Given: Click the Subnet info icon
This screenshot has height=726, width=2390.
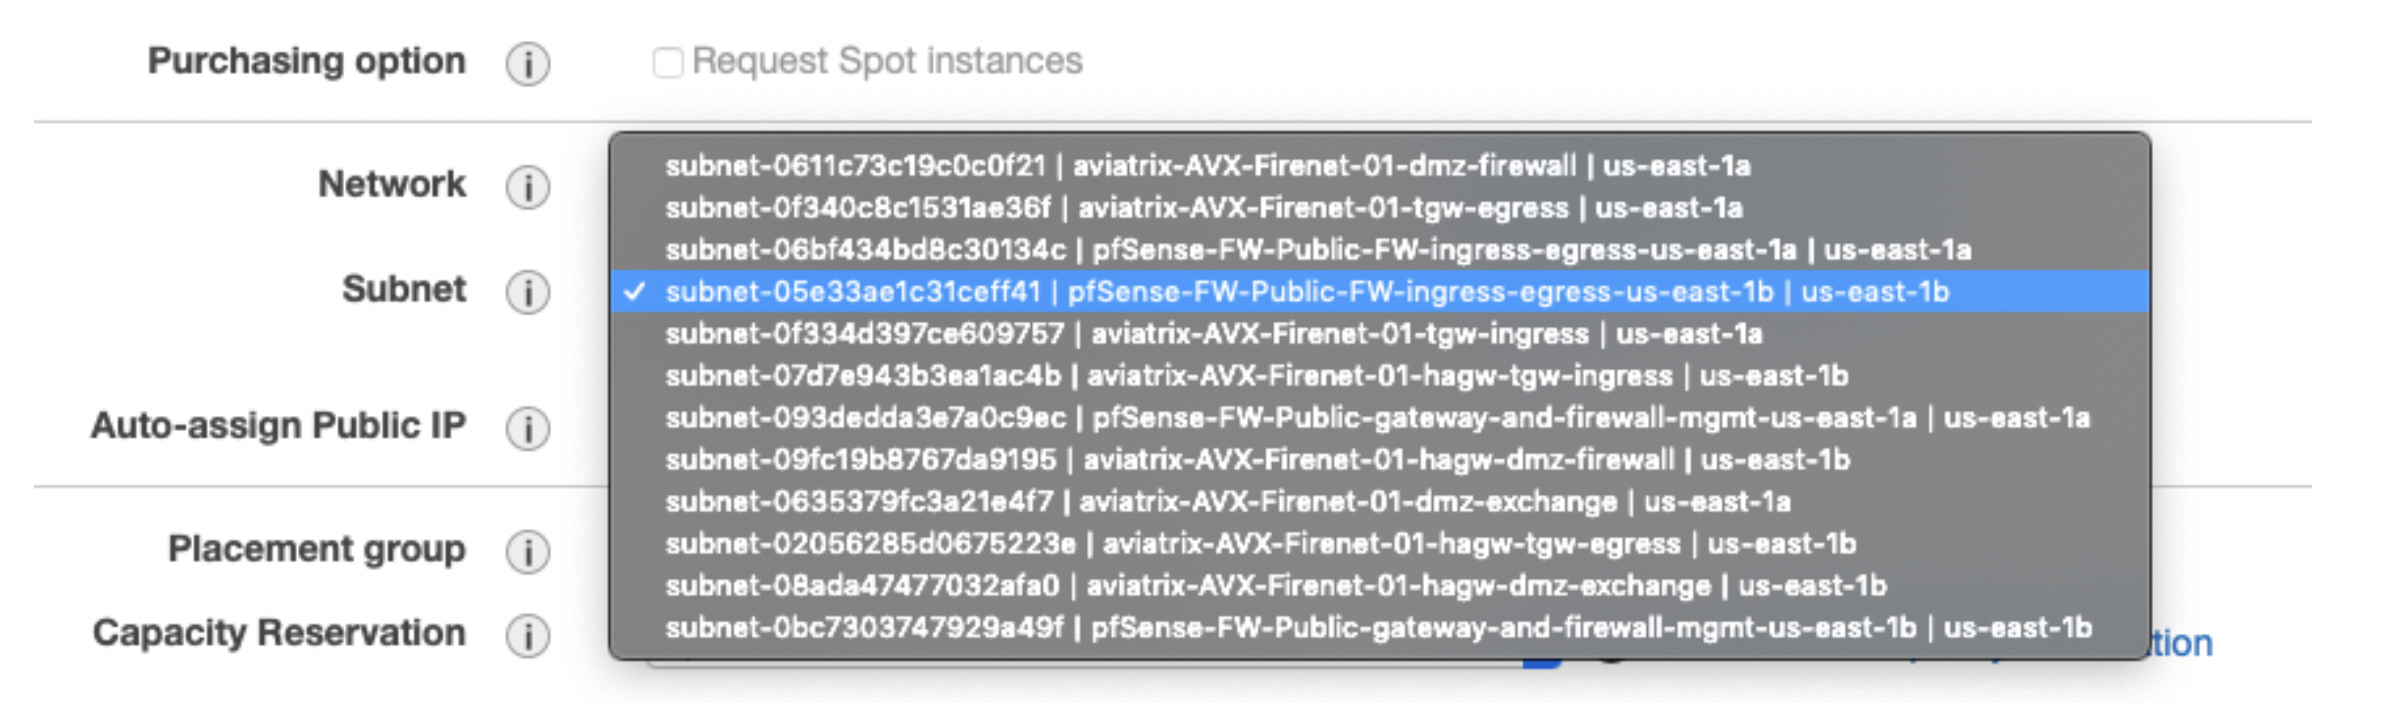Looking at the screenshot, I should click(x=527, y=292).
